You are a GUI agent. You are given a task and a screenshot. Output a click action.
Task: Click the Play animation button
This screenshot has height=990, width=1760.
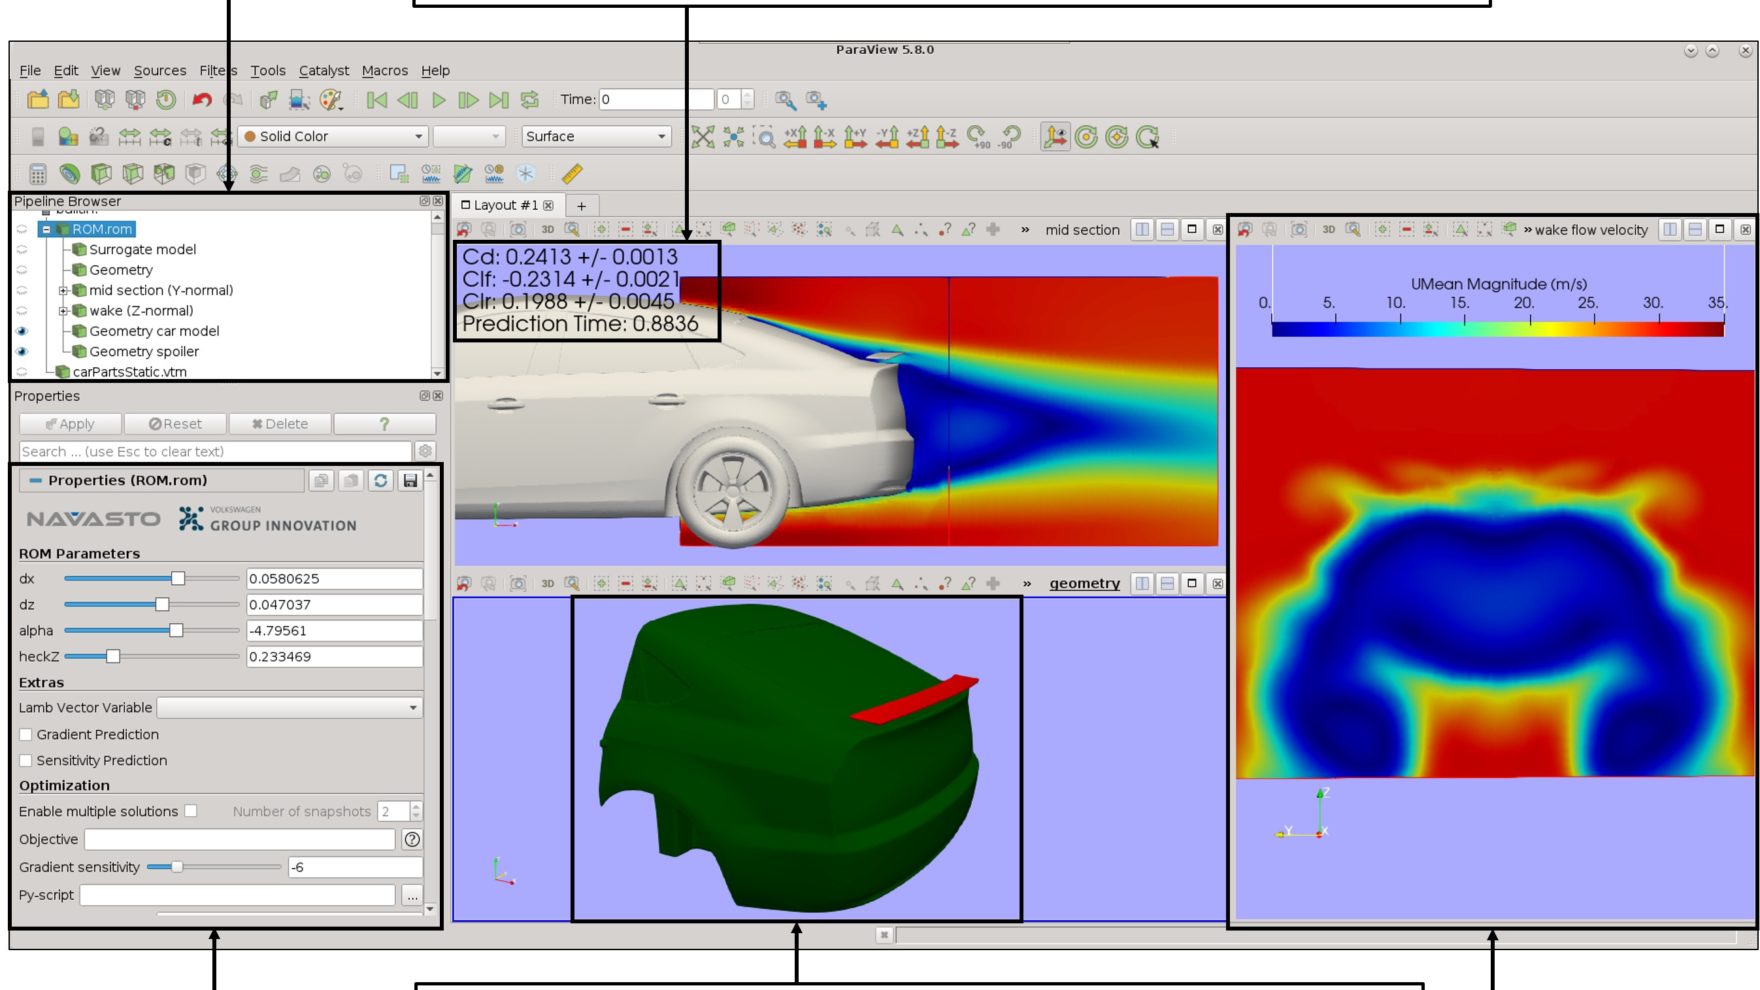(x=438, y=99)
